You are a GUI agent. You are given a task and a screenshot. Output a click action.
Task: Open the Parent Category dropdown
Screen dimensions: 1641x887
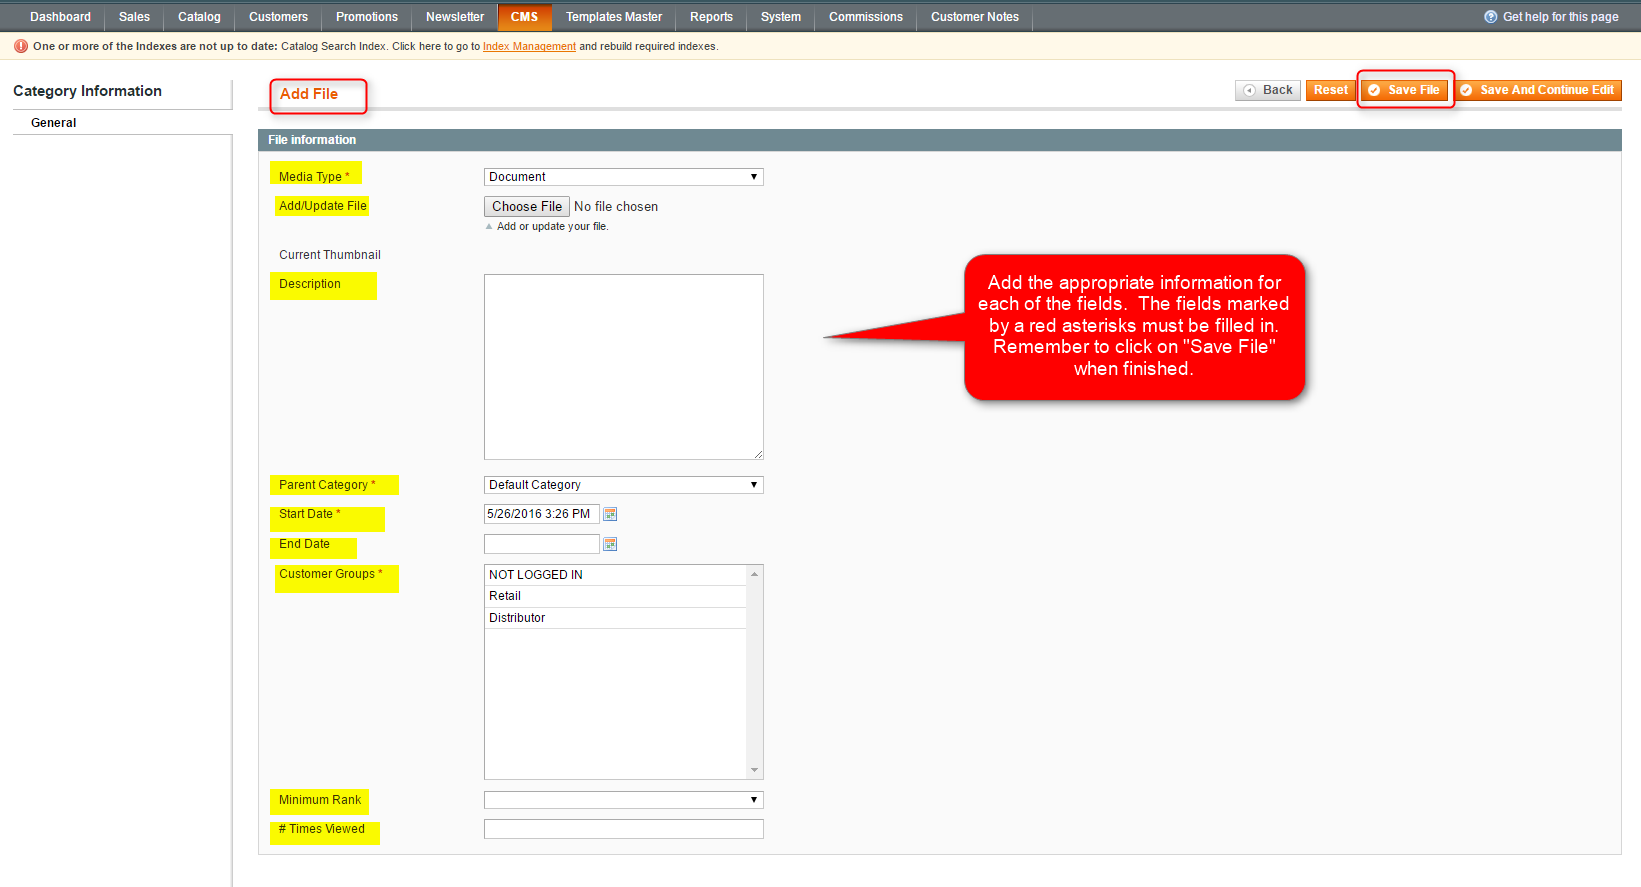(x=623, y=485)
